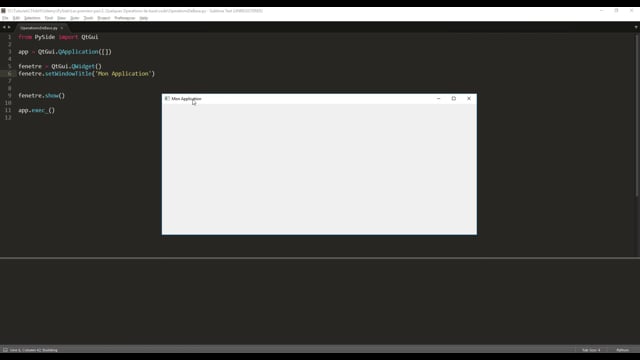
Task: Click the Sublime Text title bar icon
Action: pos(3,11)
